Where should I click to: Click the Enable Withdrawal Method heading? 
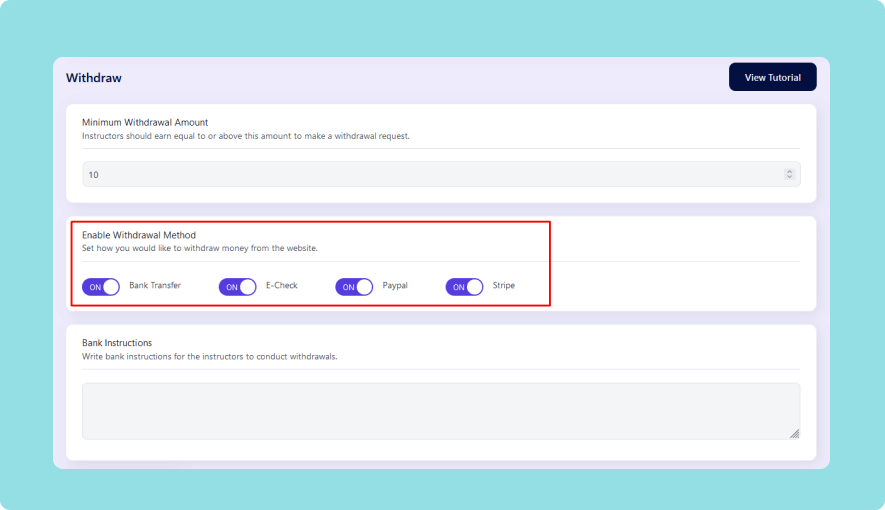pos(139,235)
